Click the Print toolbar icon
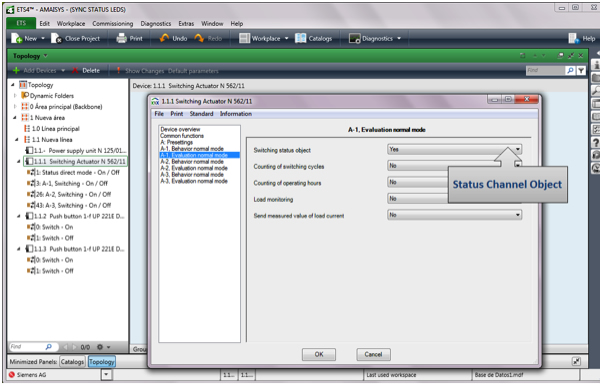Screen dimensions: 600x385 (x=121, y=38)
